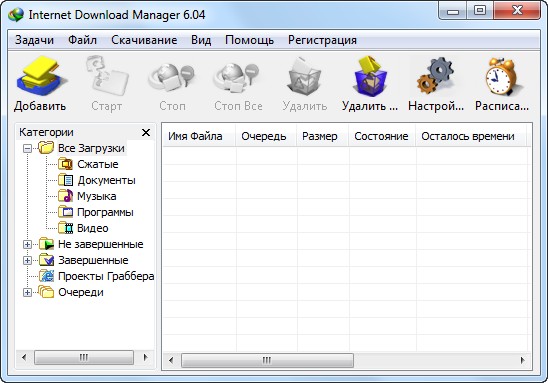This screenshot has width=548, height=383.
Task: Open the Вид menu
Action: tap(201, 40)
